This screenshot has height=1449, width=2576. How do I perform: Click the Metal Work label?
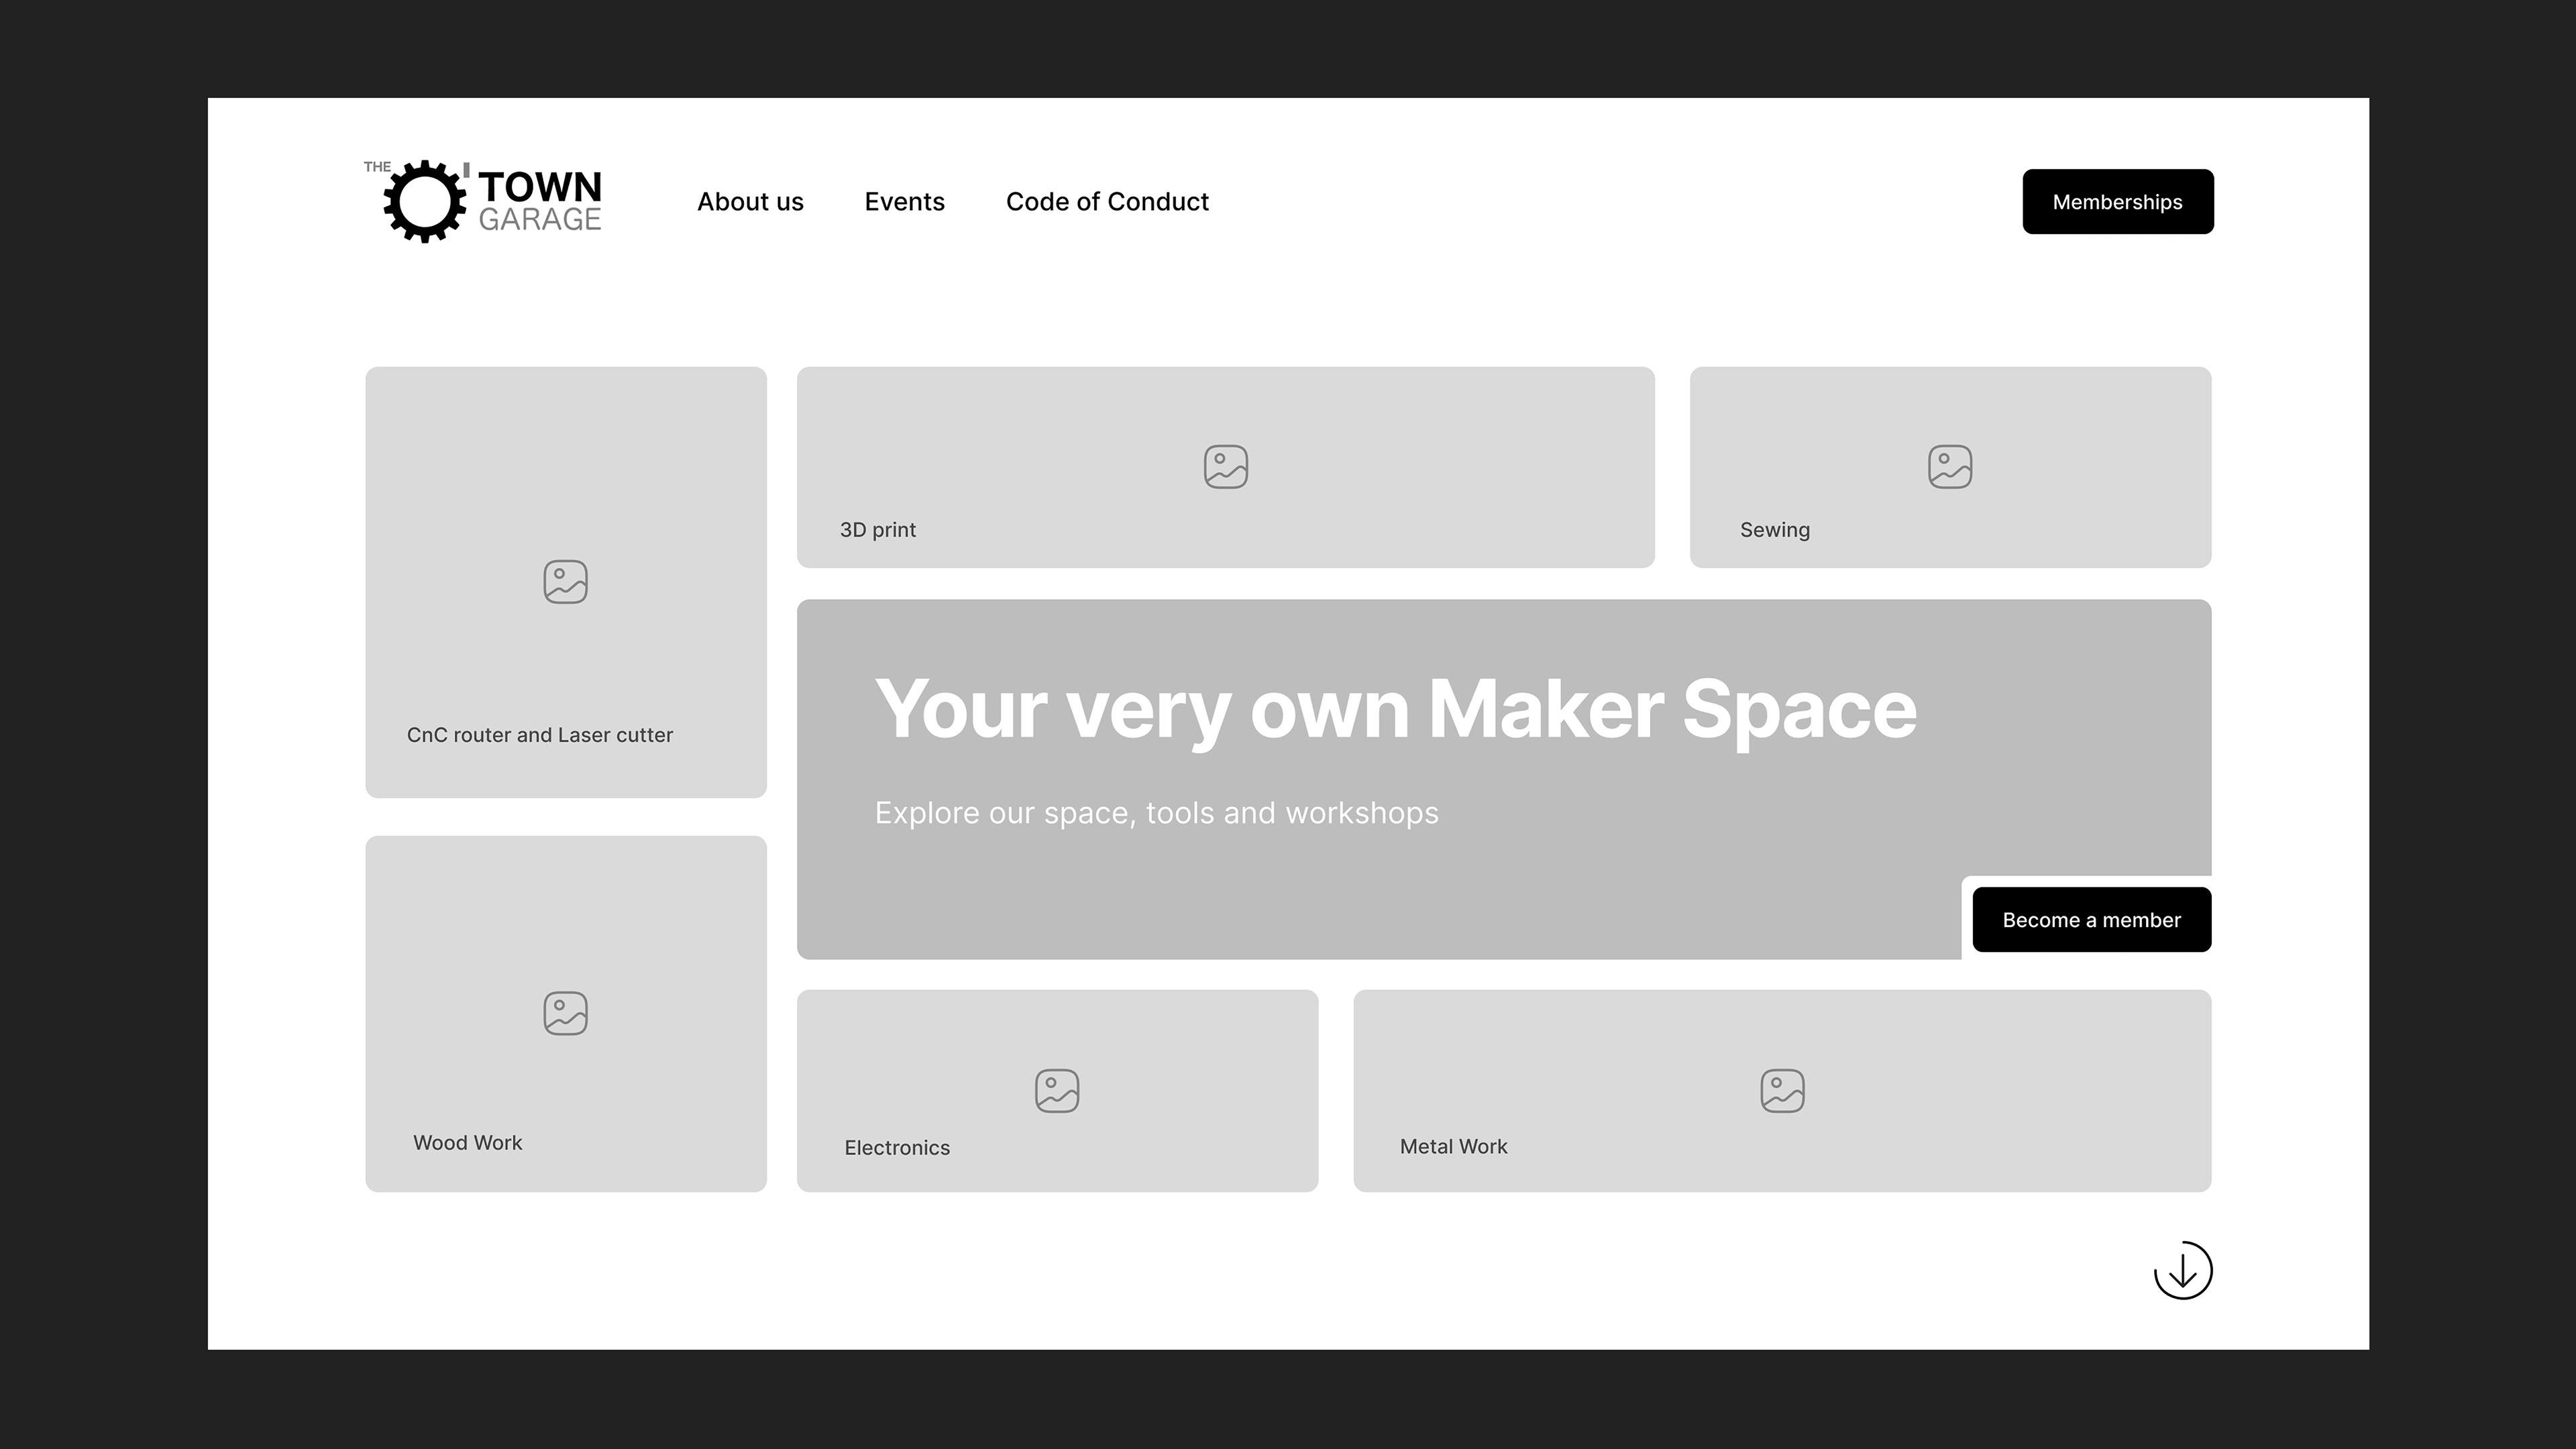1452,1147
